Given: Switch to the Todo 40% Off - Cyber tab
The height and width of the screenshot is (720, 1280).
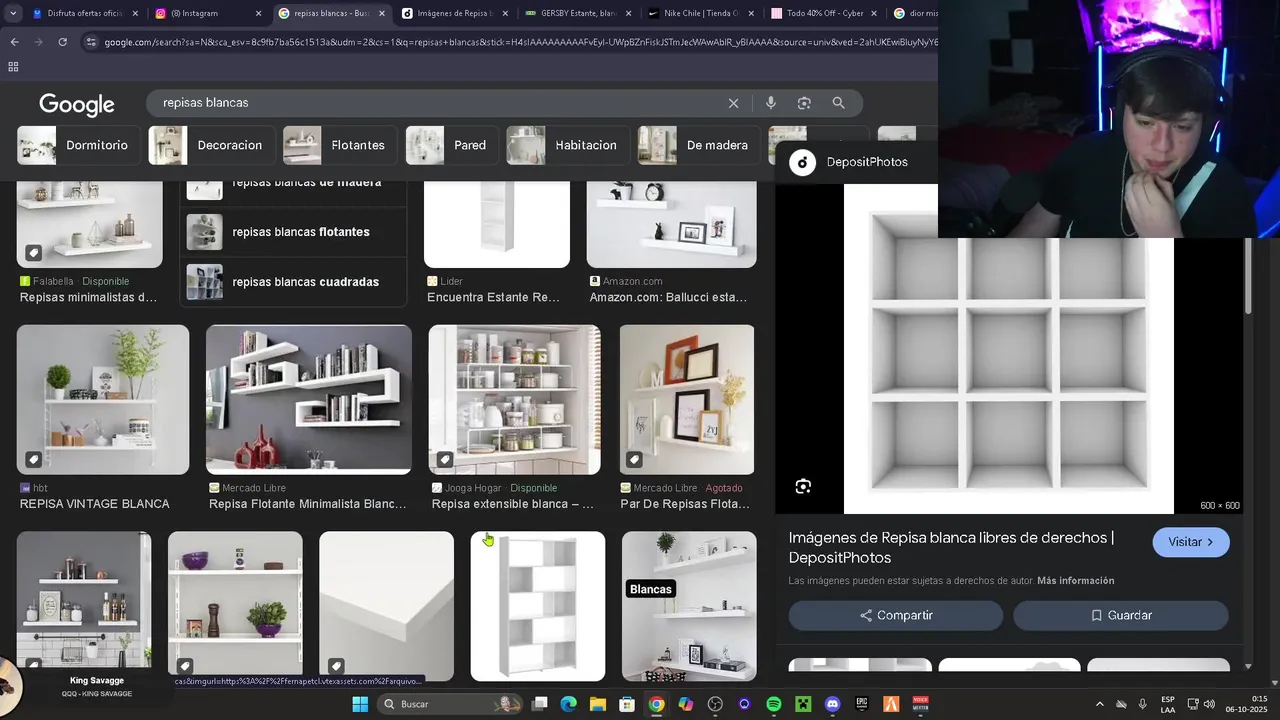Looking at the screenshot, I should tap(823, 14).
